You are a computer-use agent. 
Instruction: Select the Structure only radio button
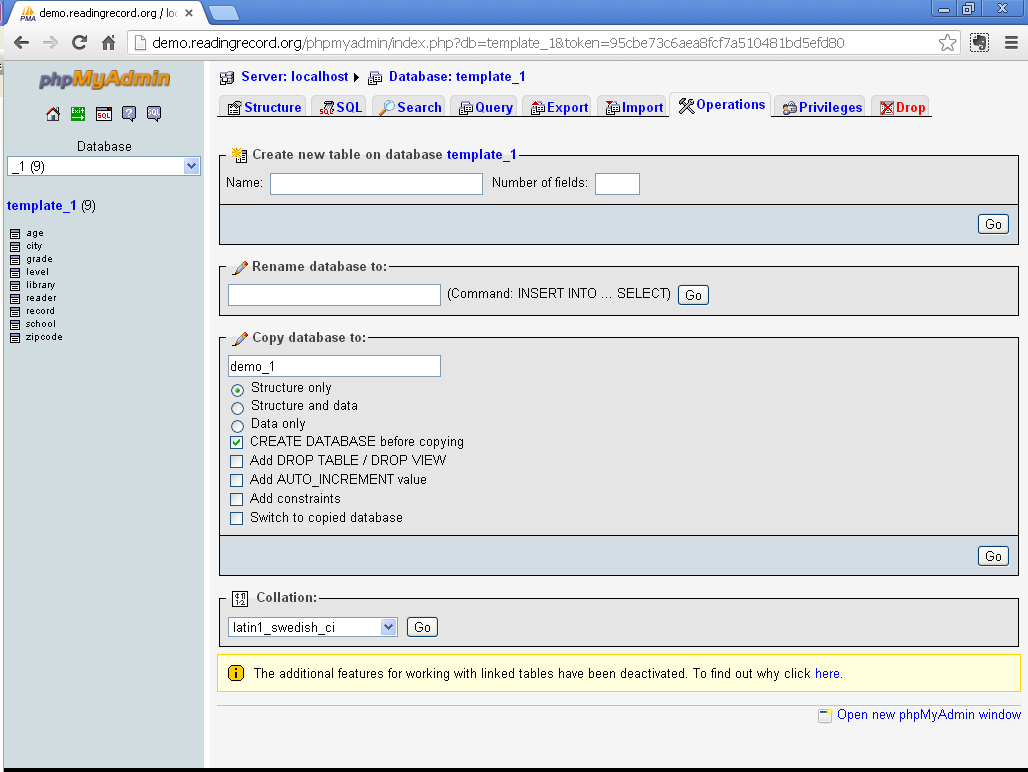tap(237, 390)
